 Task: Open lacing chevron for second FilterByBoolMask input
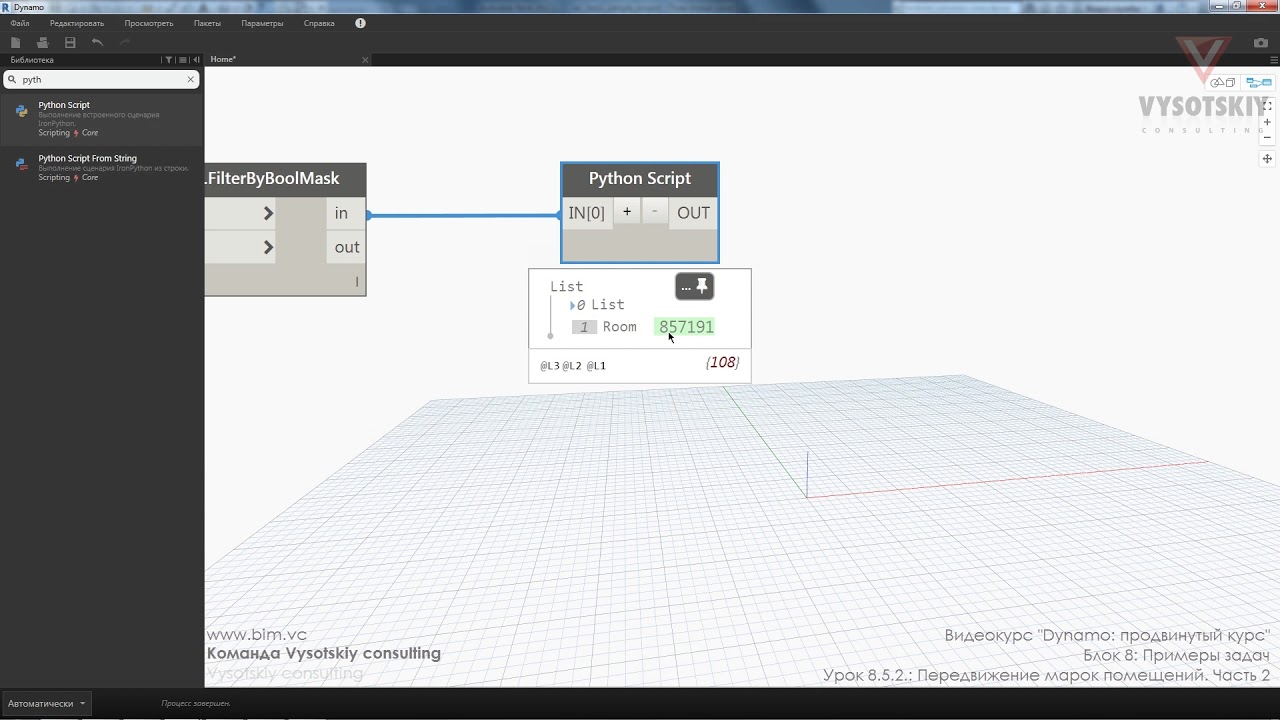268,247
